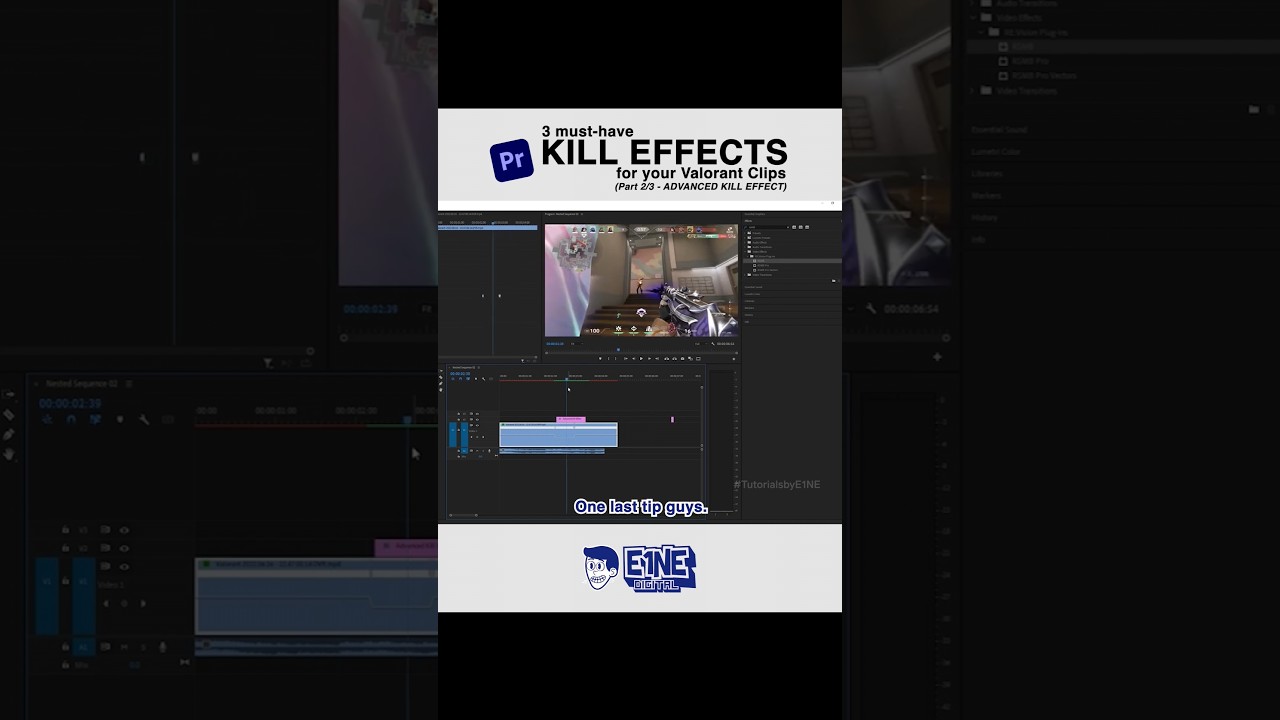Expand the Audio Transitions folder
This screenshot has height=720, width=1280.
pyautogui.click(x=745, y=247)
